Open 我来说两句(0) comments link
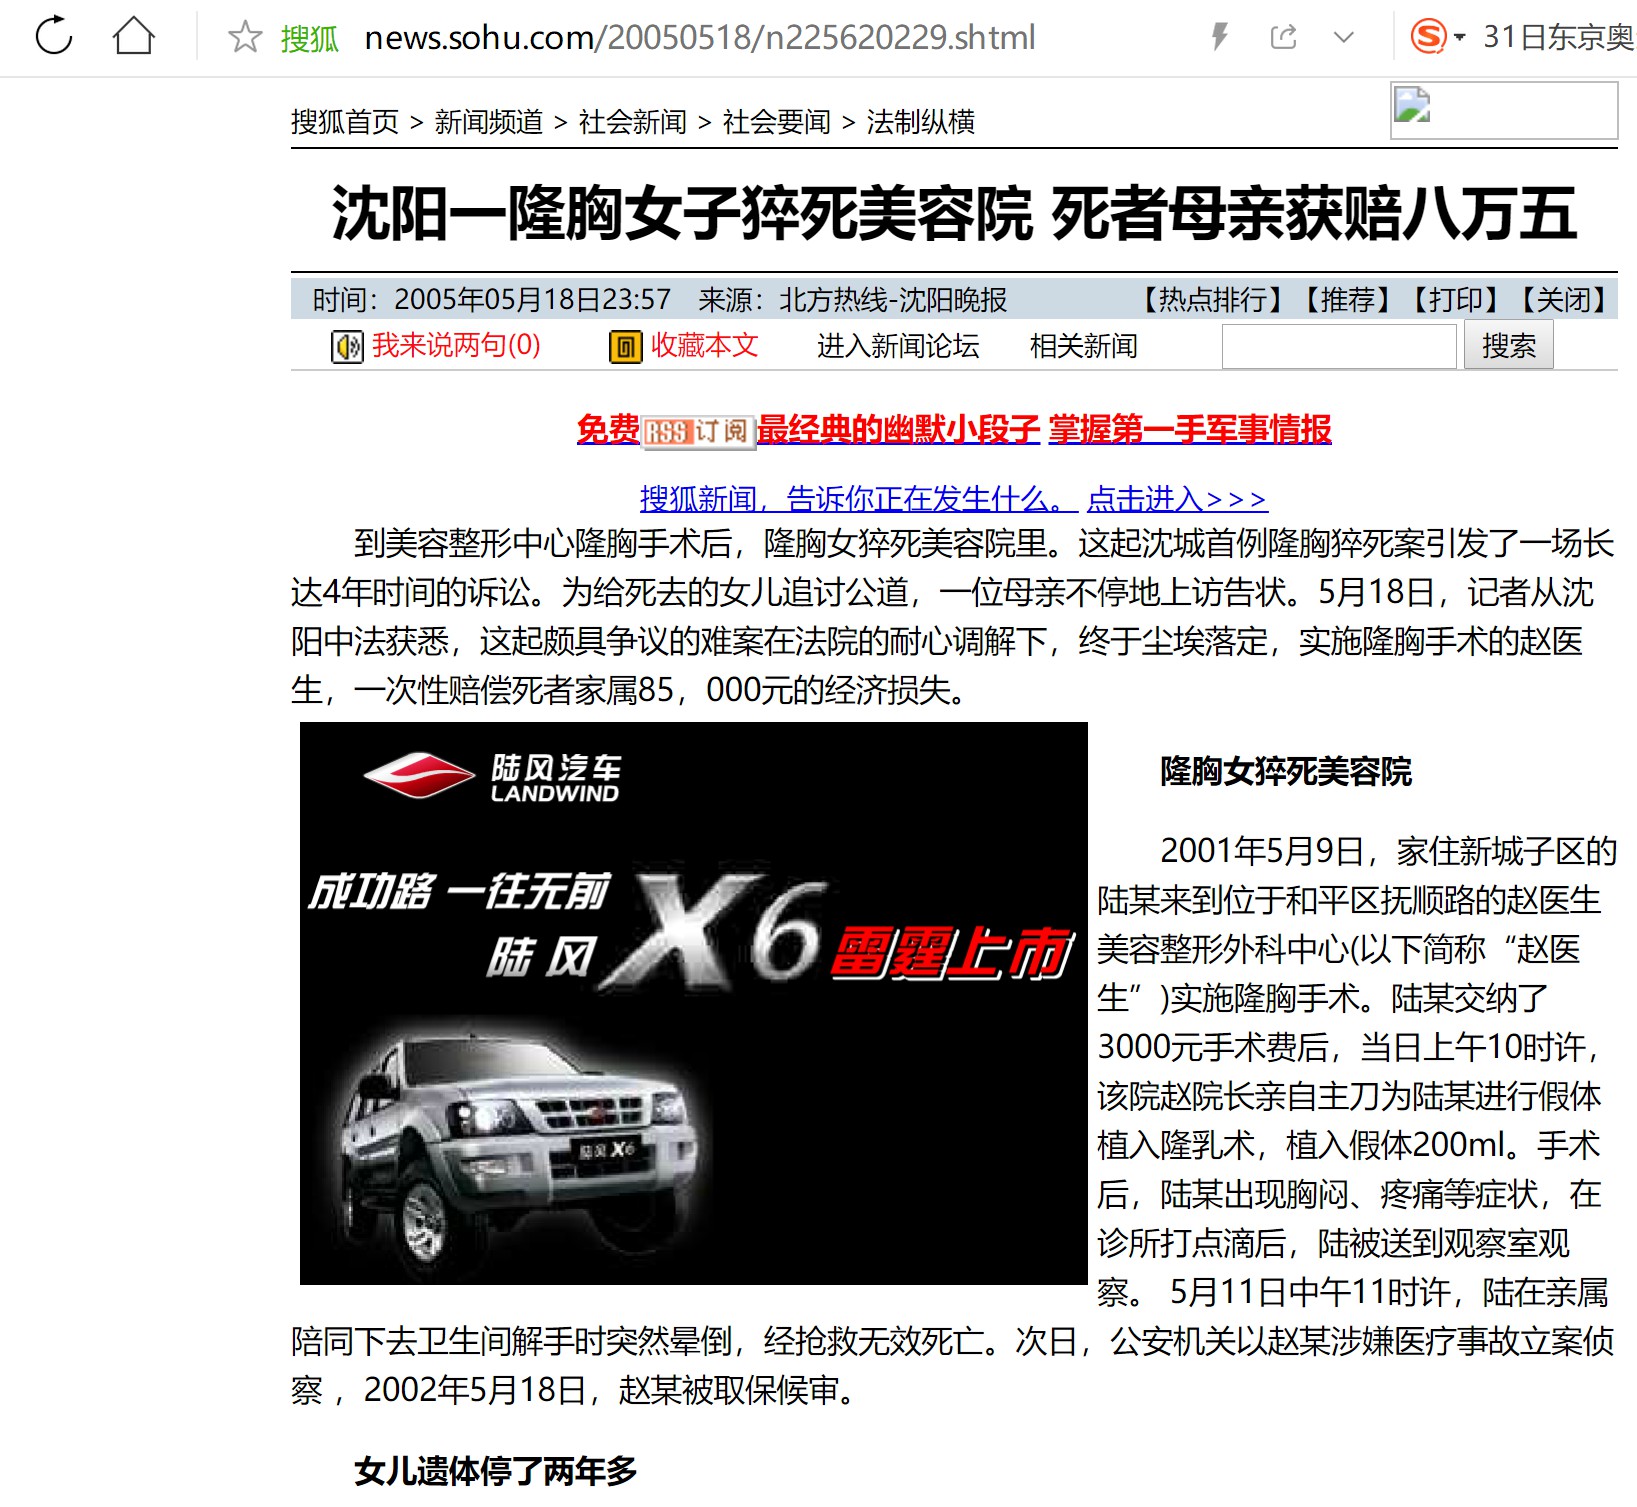This screenshot has width=1637, height=1507. click(457, 345)
